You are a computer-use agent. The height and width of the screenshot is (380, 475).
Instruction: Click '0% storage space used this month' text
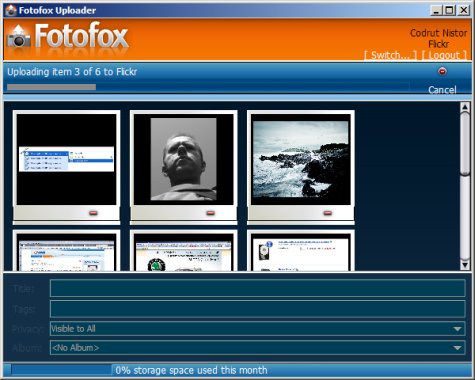coord(191,370)
